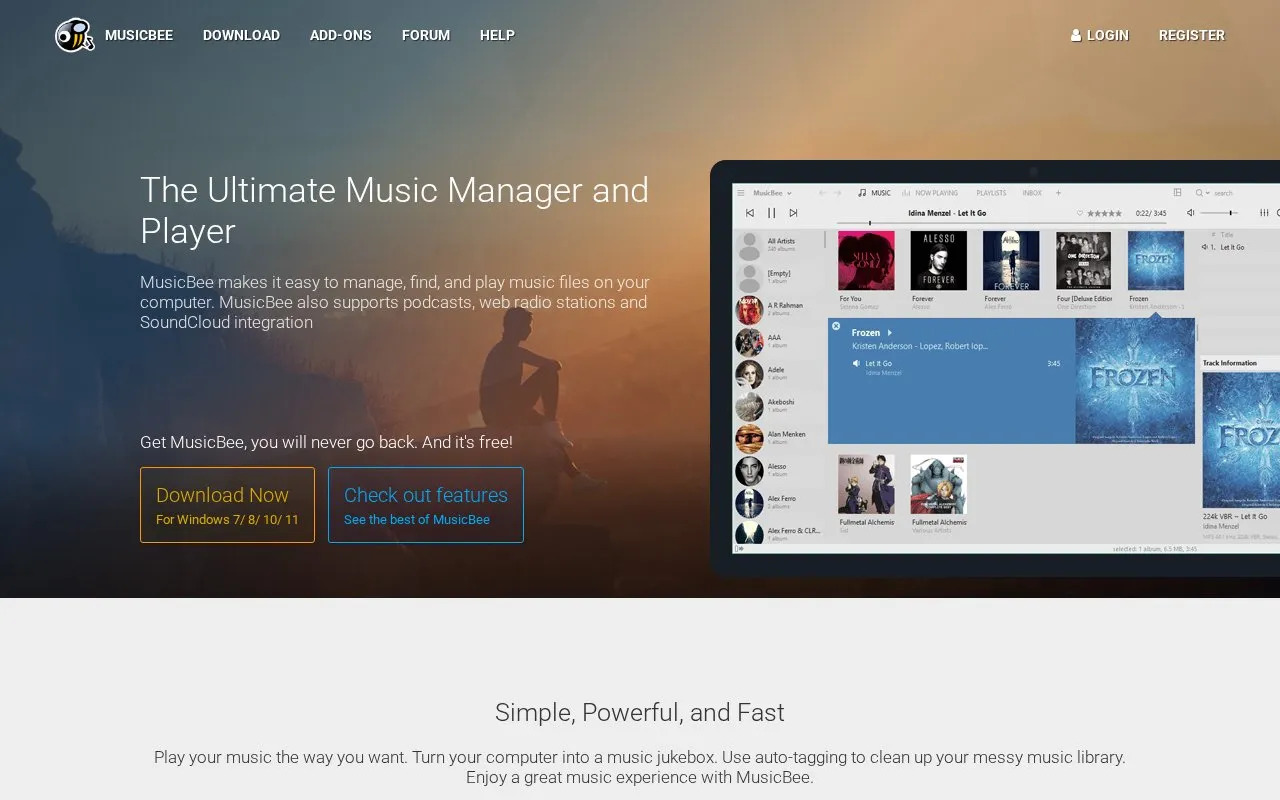Add a new tab with the plus icon

[x=1058, y=193]
